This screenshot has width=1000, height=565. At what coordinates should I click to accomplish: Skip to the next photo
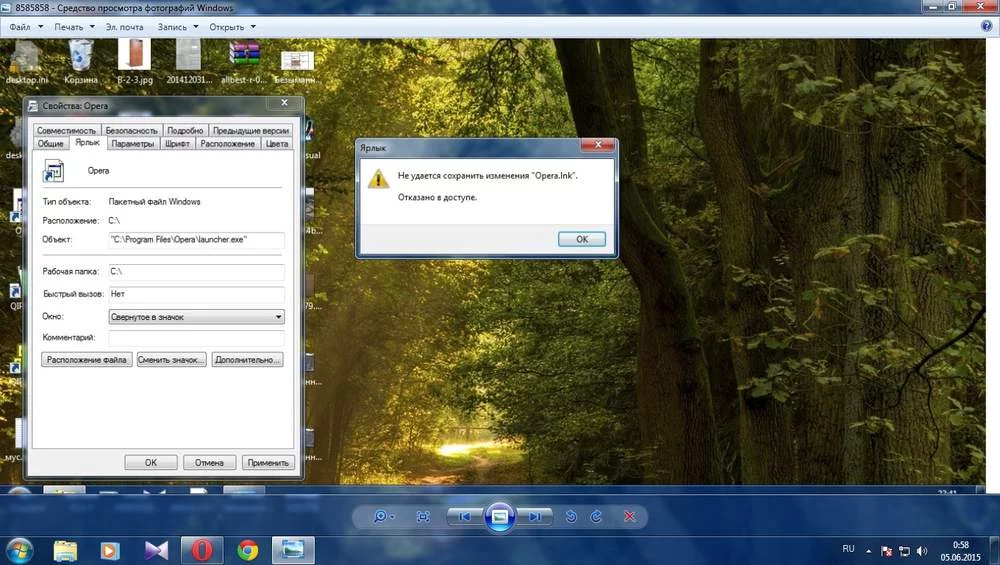pyautogui.click(x=536, y=516)
